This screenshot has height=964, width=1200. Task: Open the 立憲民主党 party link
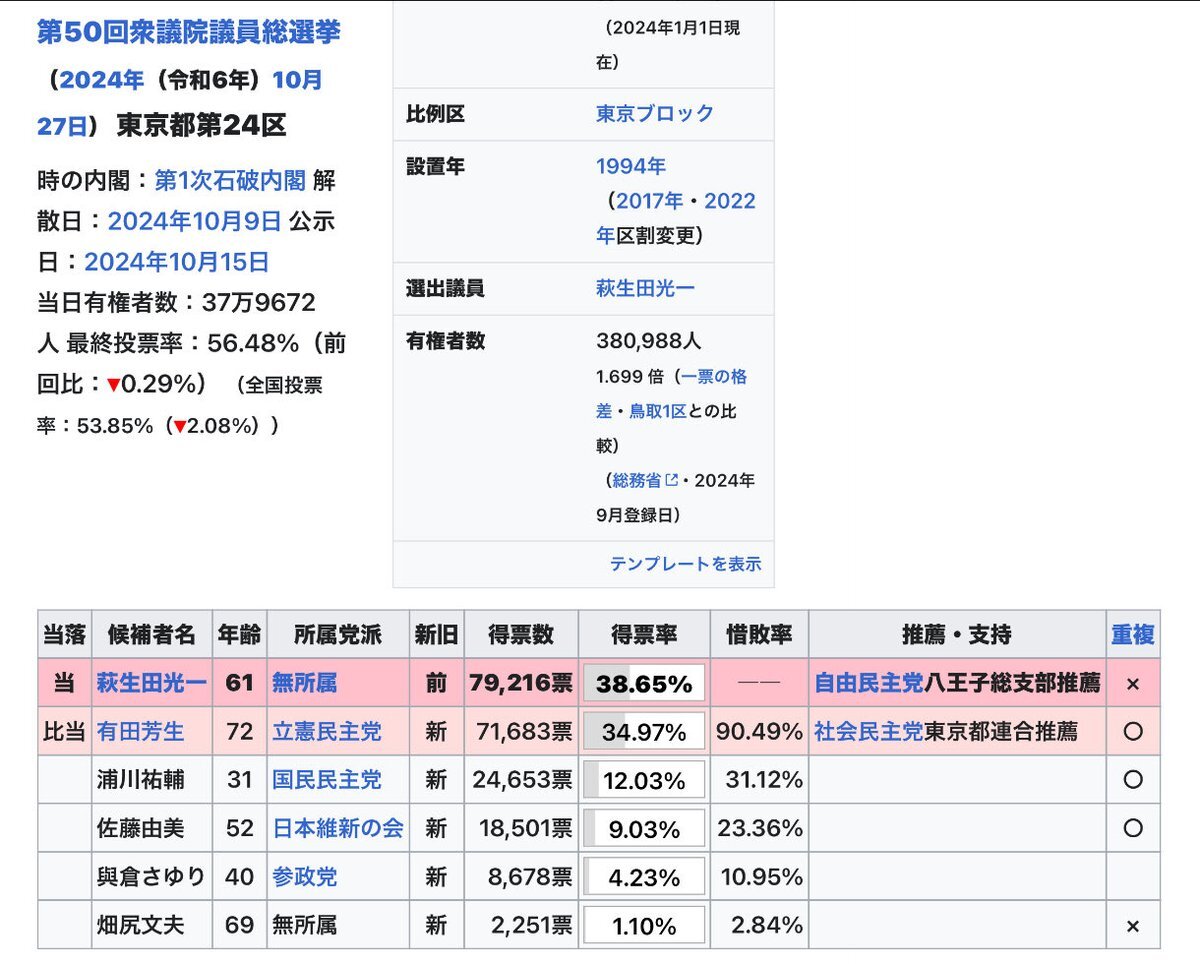327,732
